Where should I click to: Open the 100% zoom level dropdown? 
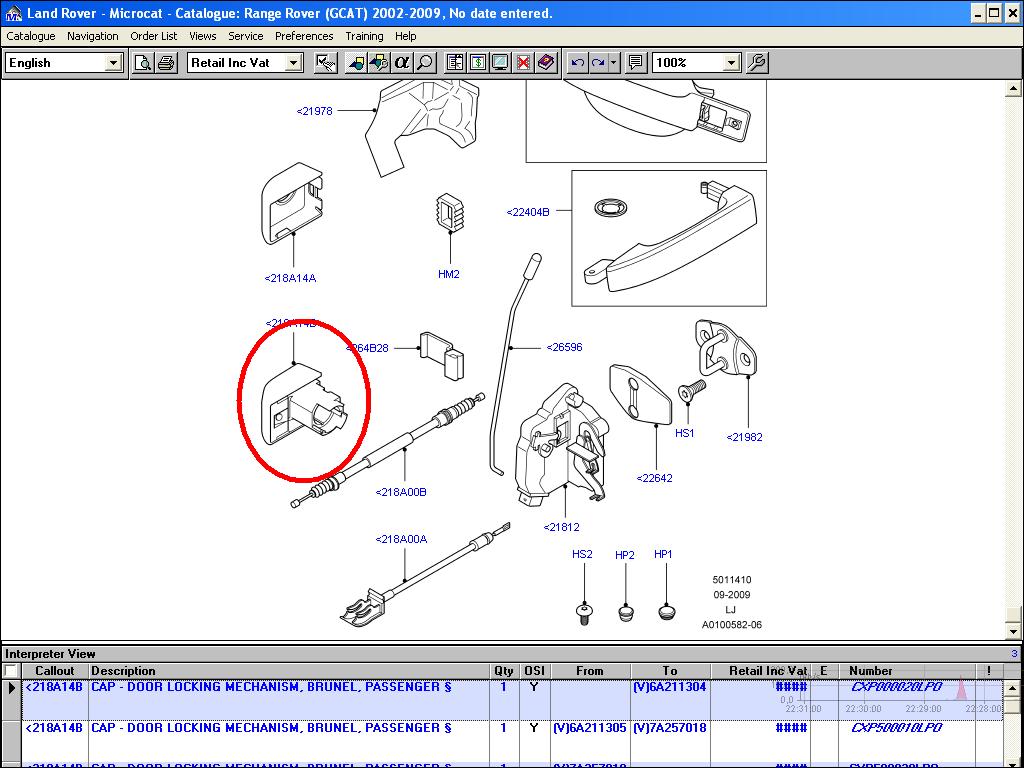click(731, 63)
